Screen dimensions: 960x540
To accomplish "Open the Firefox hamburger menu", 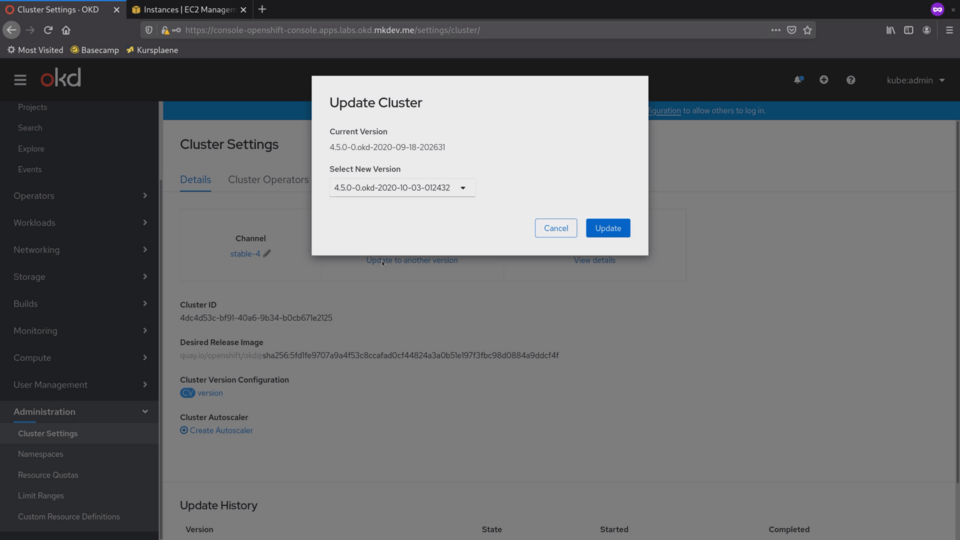I will (949, 29).
